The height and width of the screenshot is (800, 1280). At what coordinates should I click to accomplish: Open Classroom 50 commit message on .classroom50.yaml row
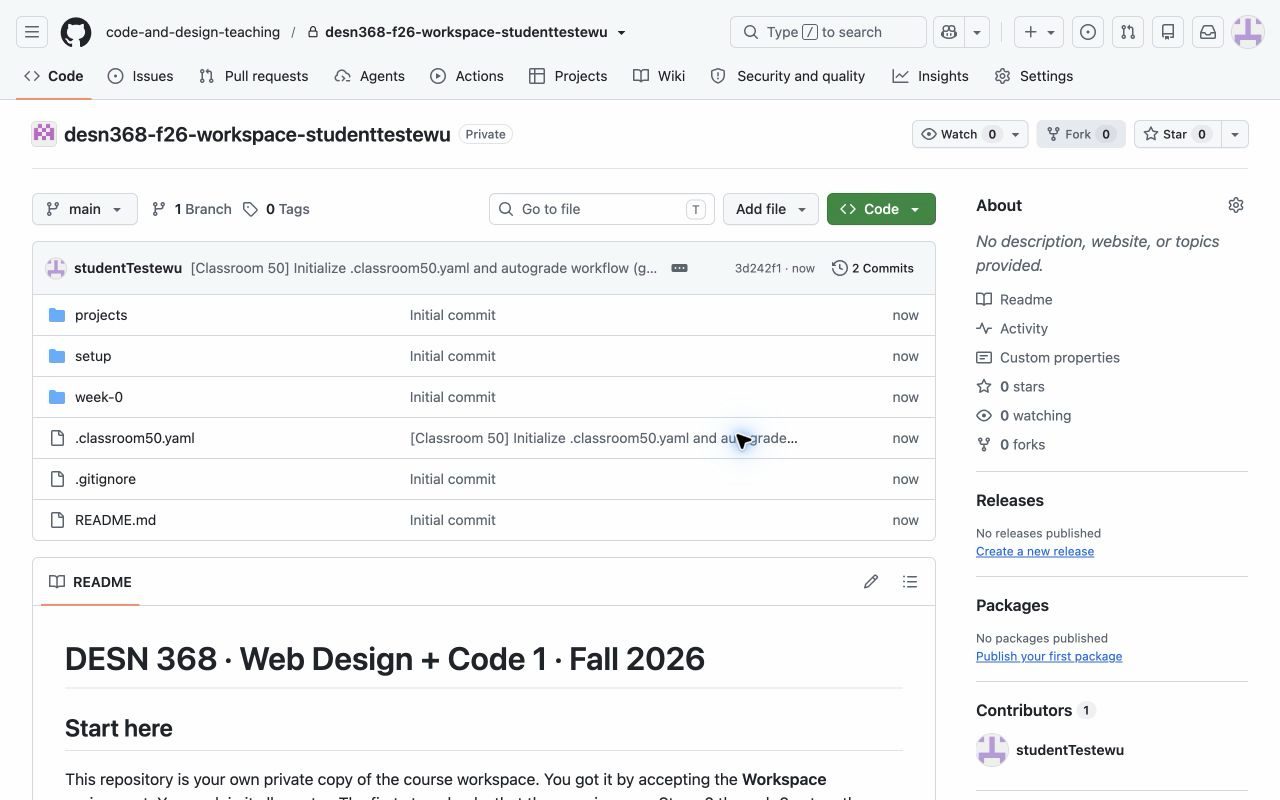pyautogui.click(x=604, y=438)
